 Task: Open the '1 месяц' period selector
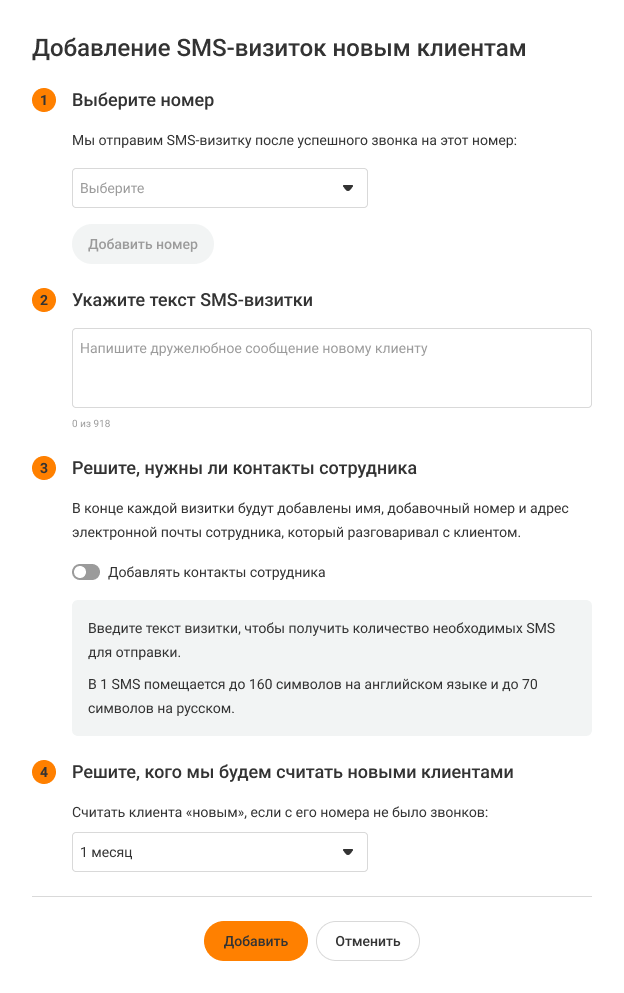pos(200,852)
